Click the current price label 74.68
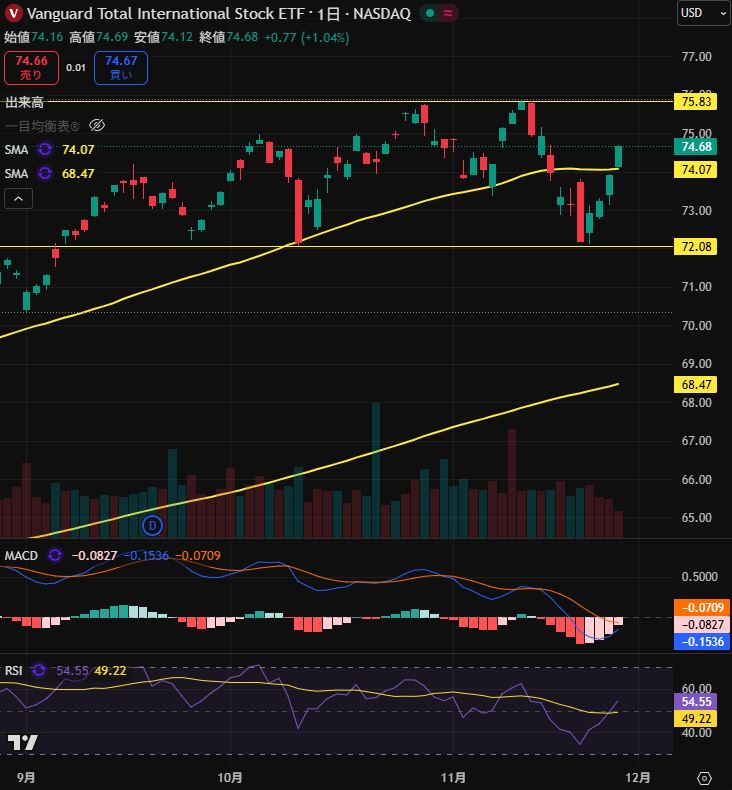Viewport: 732px width, 790px height. tap(696, 147)
